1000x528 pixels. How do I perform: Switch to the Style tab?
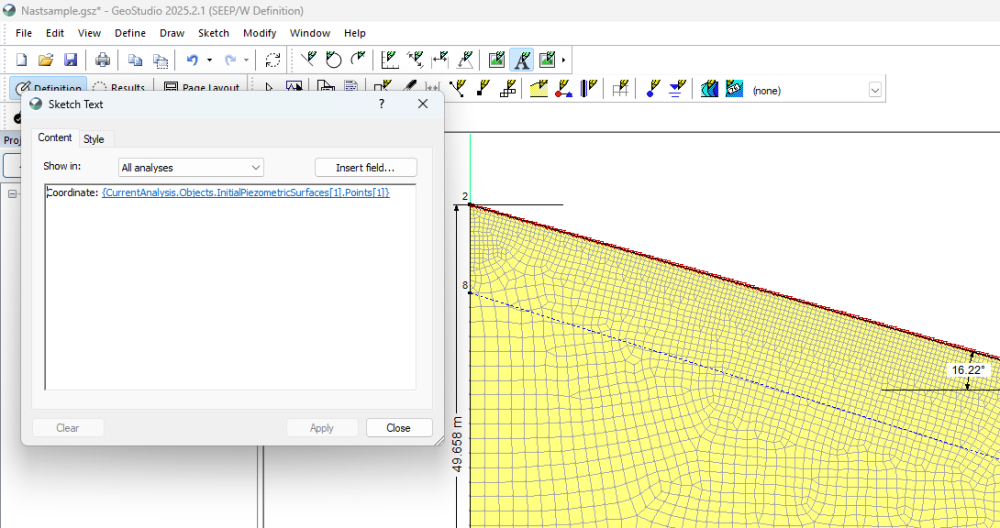pyautogui.click(x=94, y=139)
